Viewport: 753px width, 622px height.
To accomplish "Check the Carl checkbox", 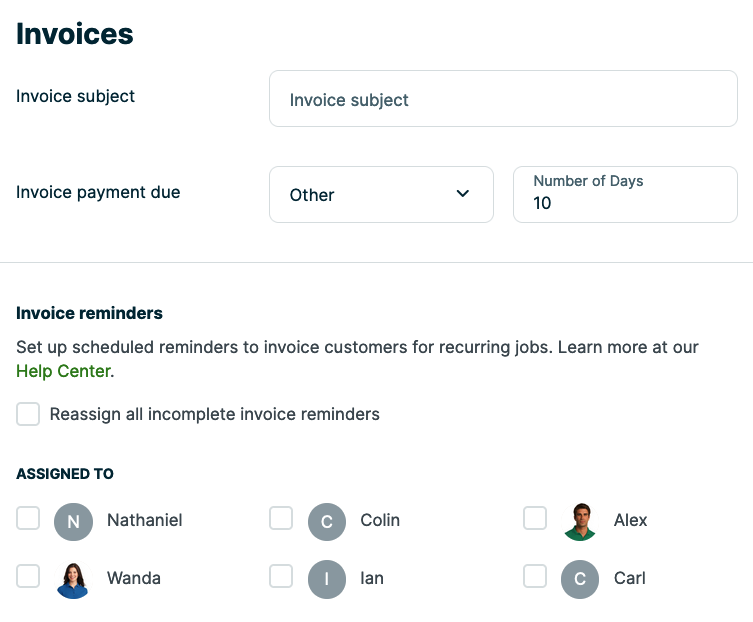I will click(535, 576).
